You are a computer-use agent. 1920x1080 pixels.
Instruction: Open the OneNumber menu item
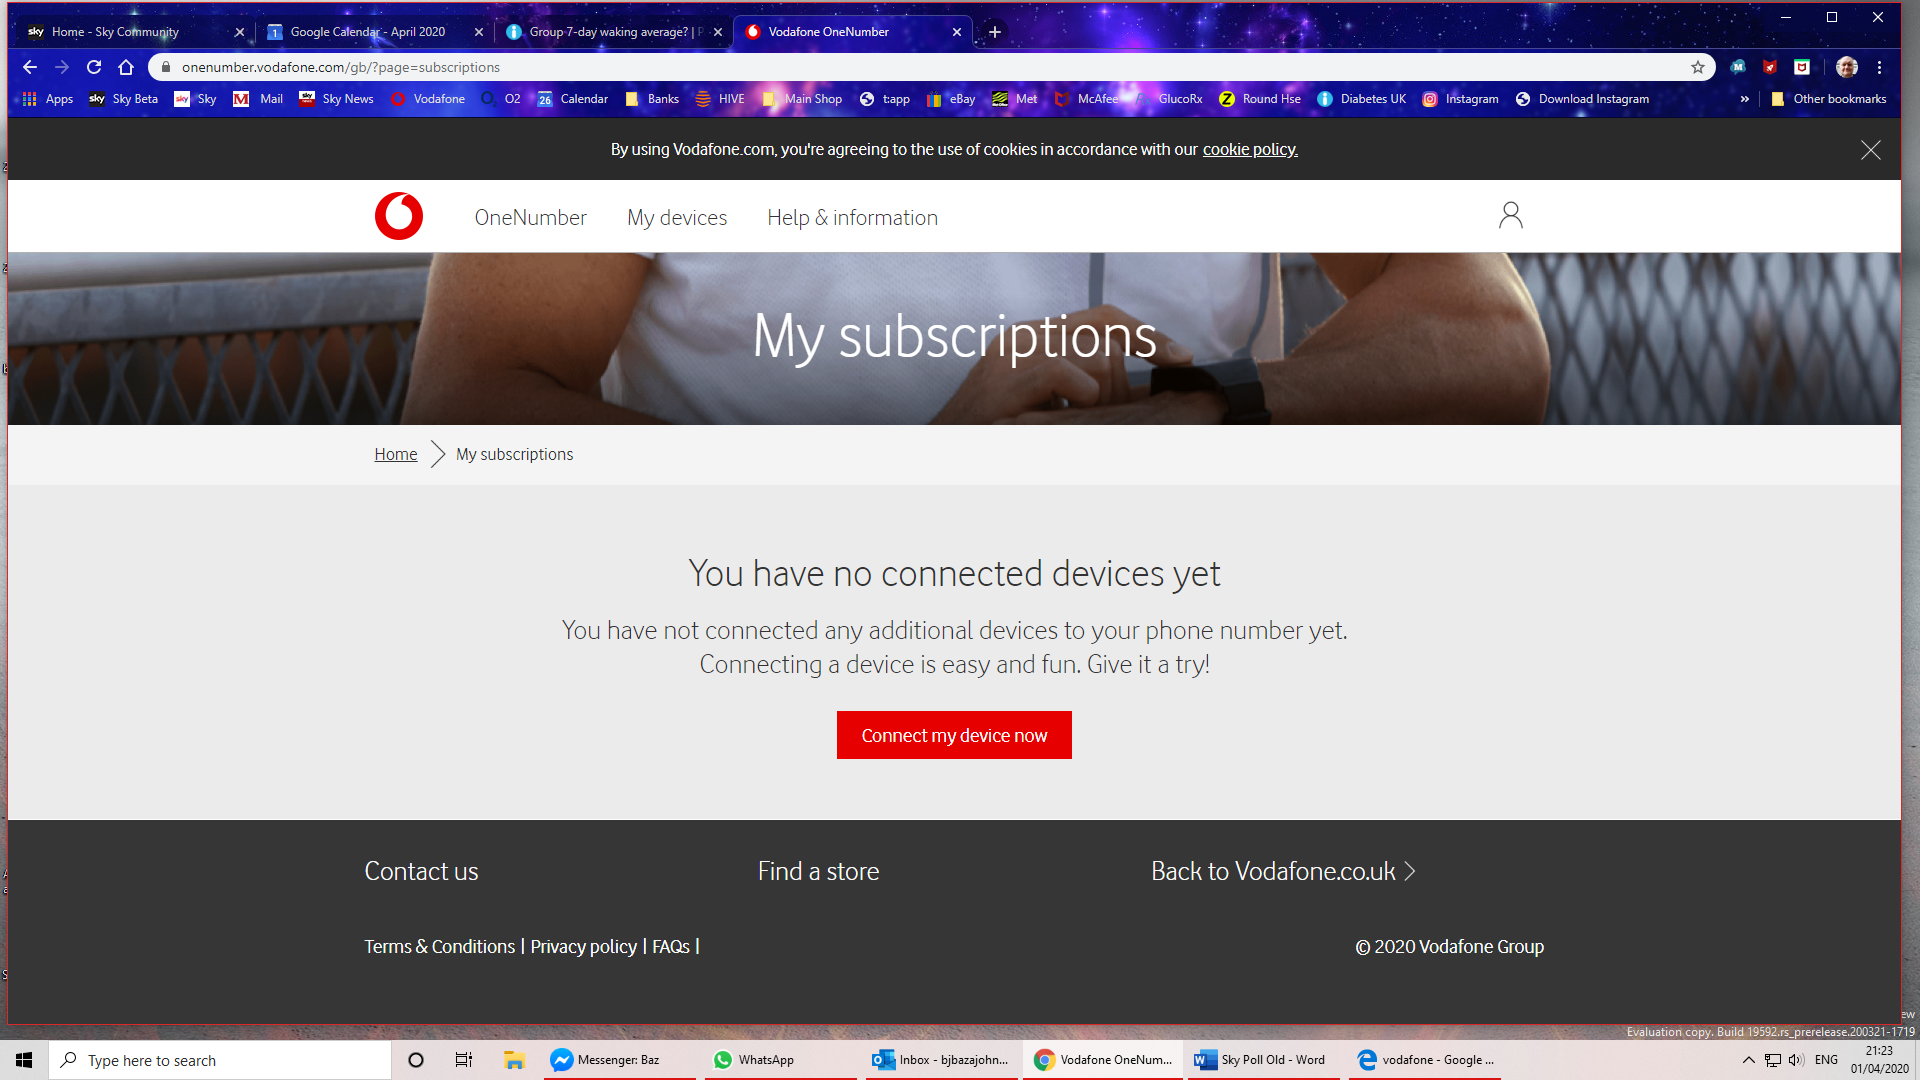(x=530, y=217)
